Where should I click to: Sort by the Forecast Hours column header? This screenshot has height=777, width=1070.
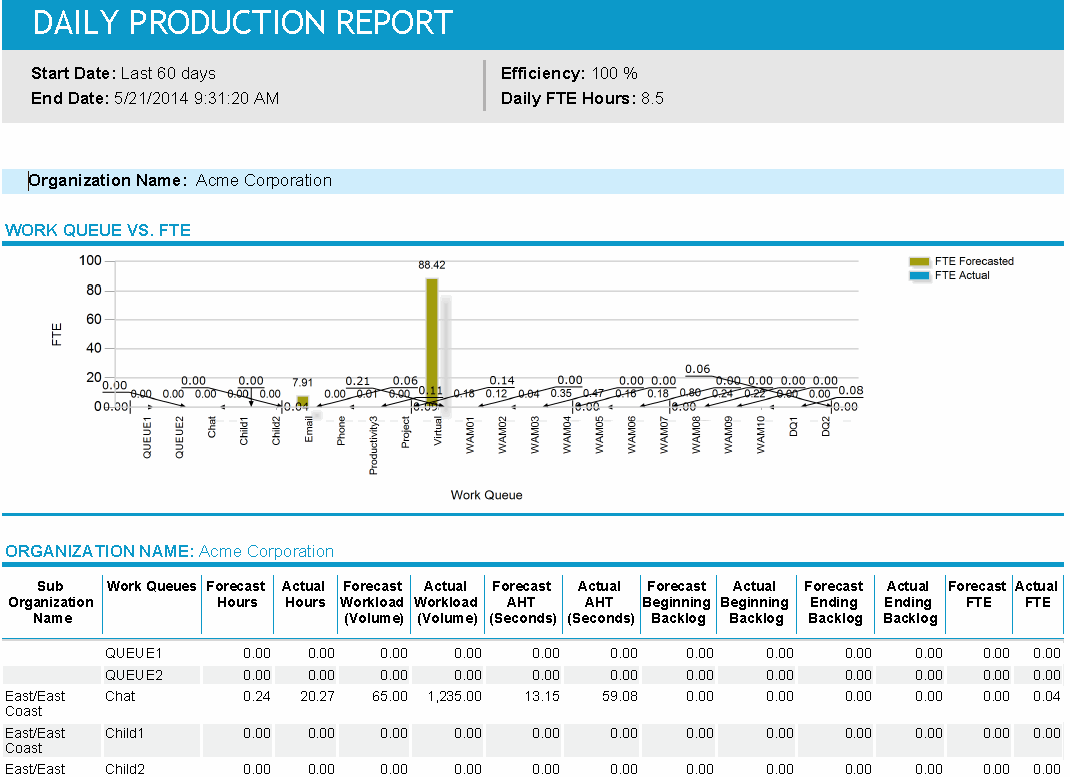point(237,594)
